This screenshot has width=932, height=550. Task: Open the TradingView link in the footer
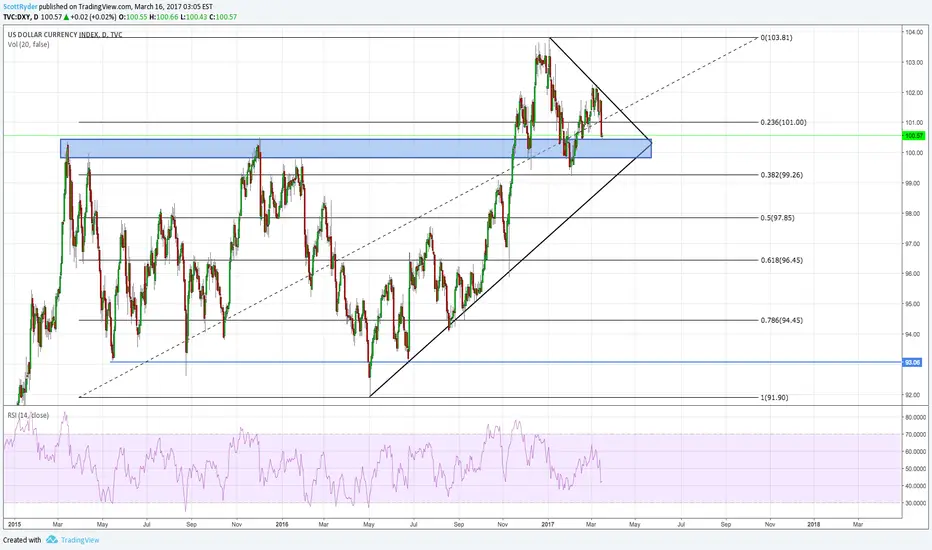tap(80, 540)
